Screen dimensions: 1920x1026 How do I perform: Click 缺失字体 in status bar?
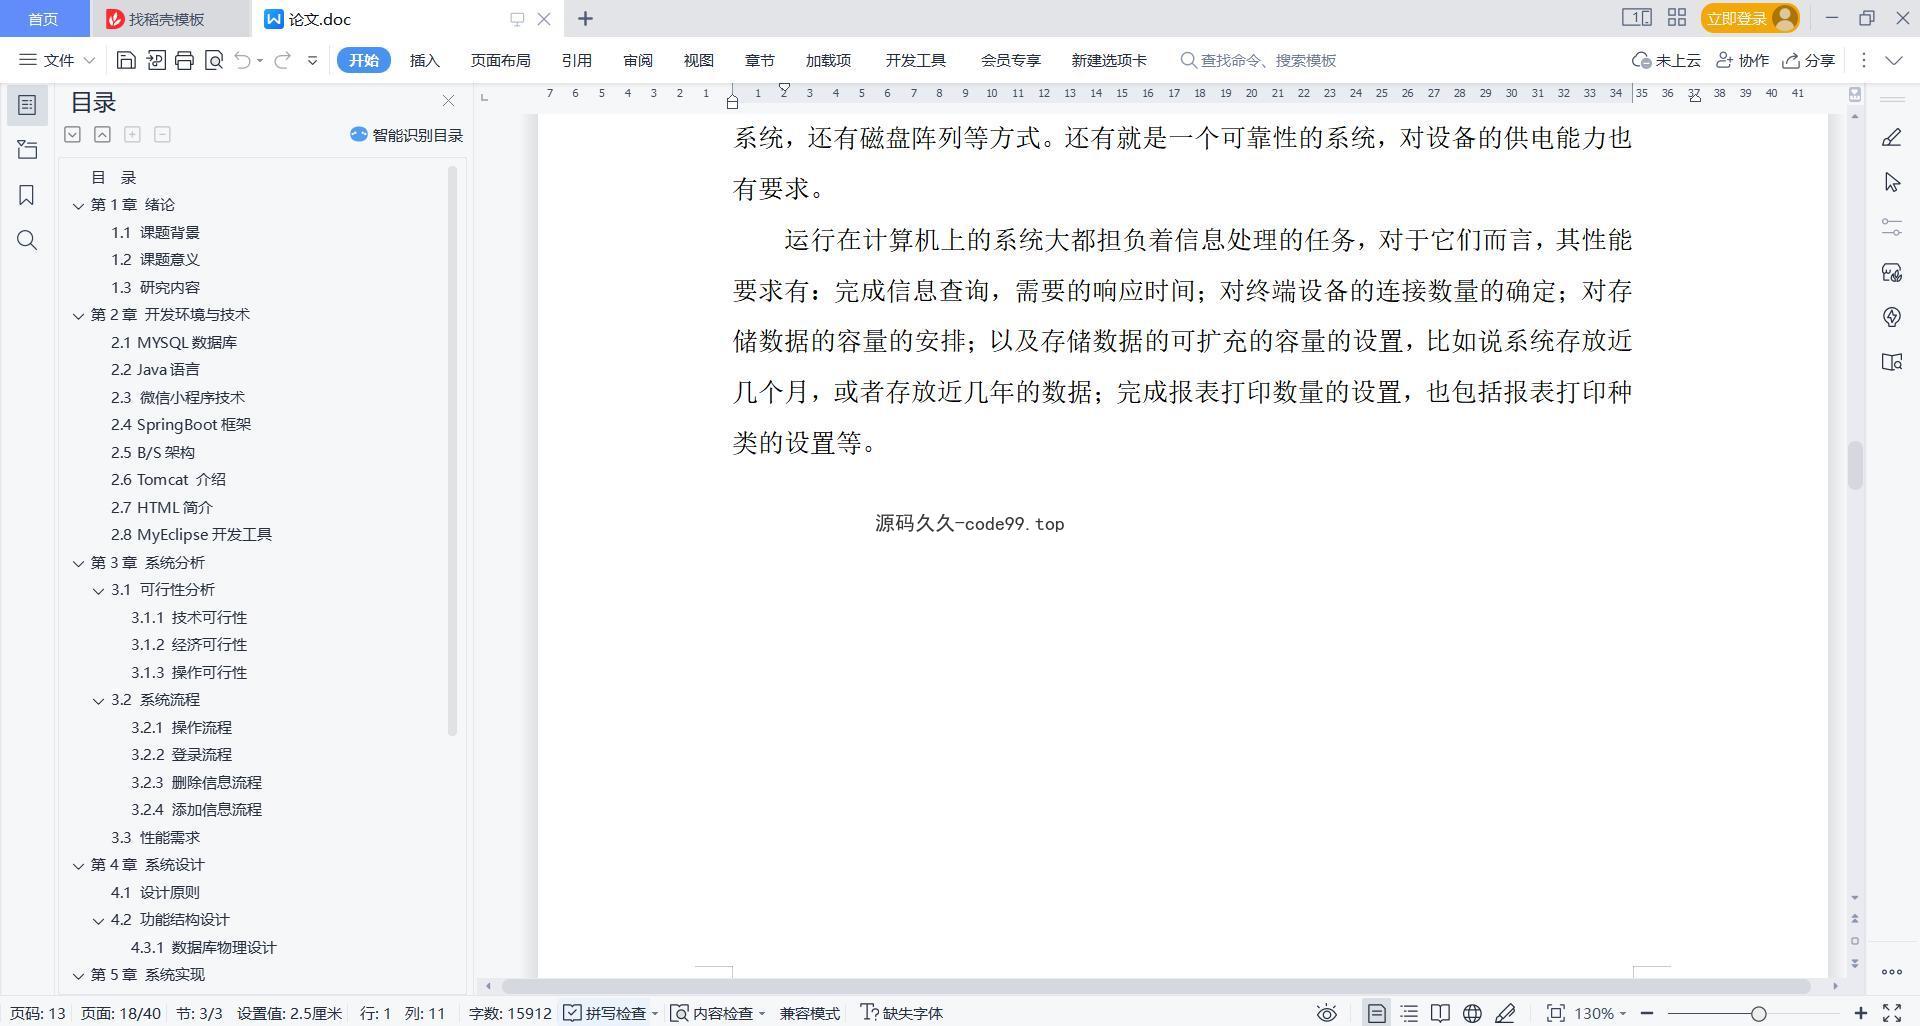[902, 1013]
